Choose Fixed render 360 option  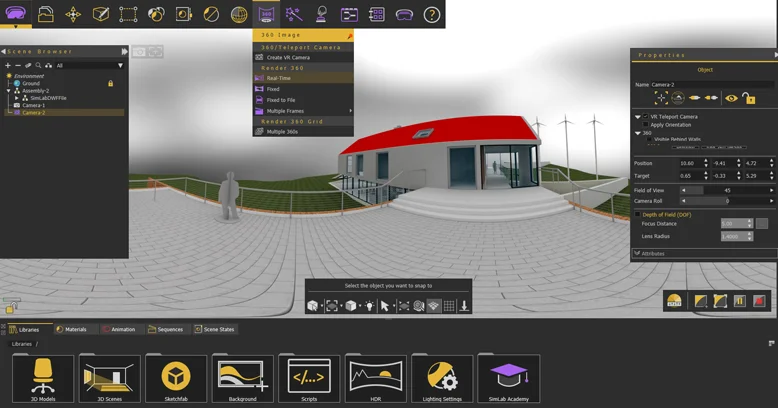point(303,89)
